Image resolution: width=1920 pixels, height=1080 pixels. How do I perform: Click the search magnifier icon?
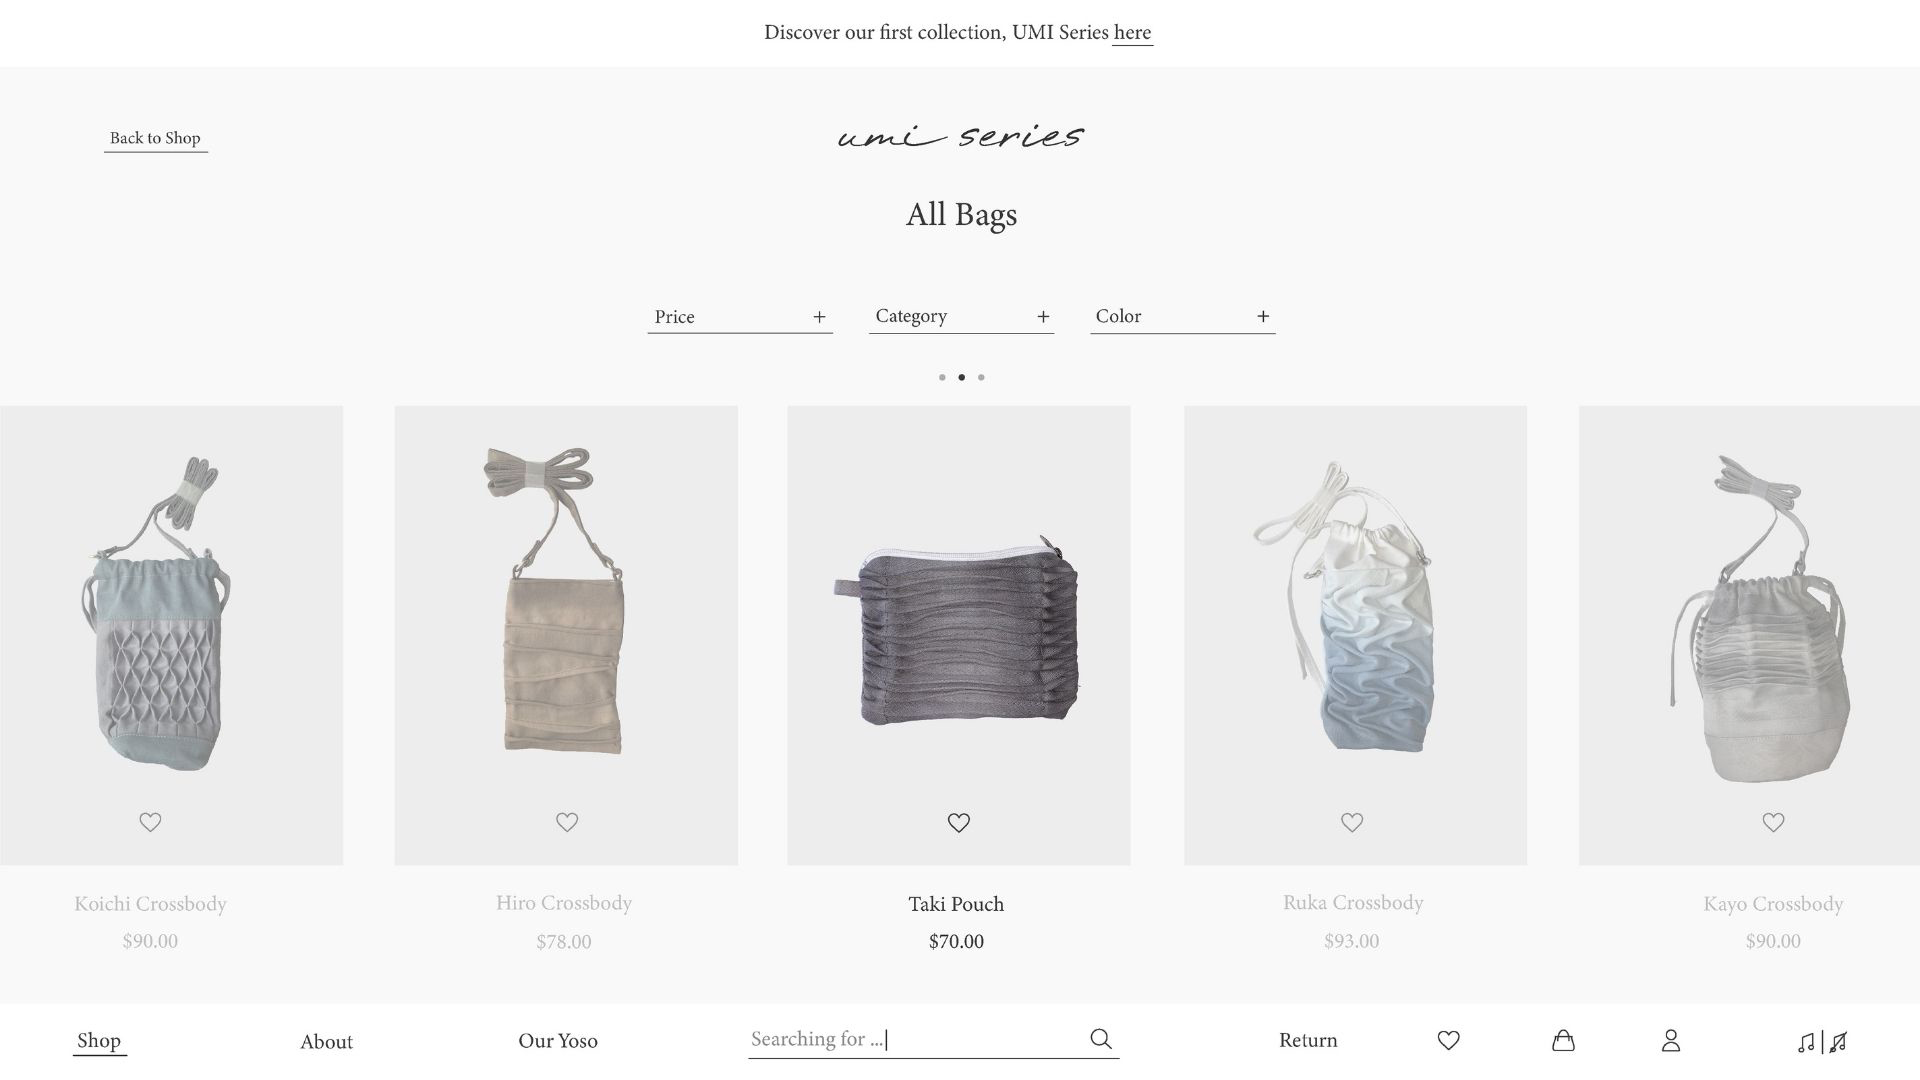(1101, 1038)
